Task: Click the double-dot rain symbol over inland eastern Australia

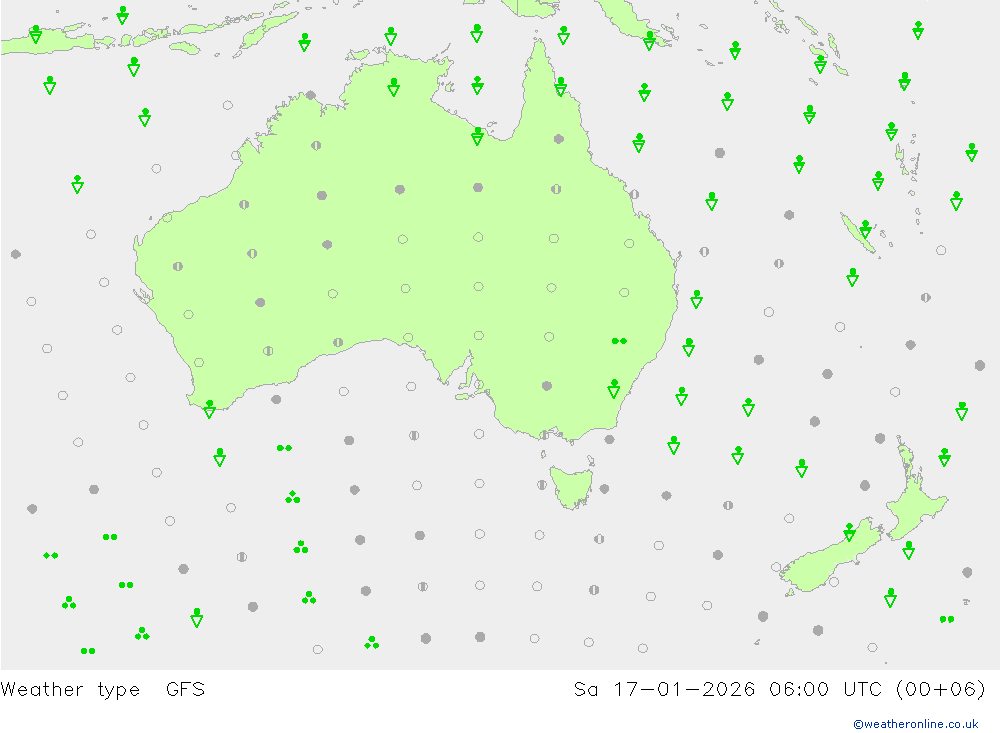Action: pyautogui.click(x=619, y=341)
